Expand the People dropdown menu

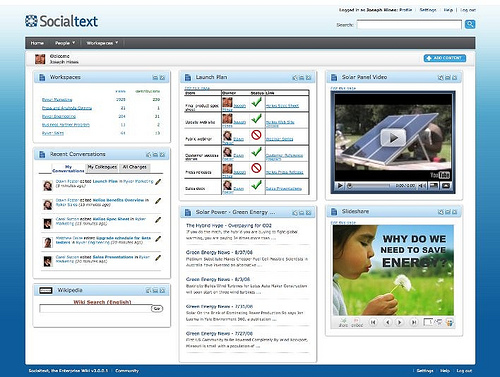click(x=65, y=43)
